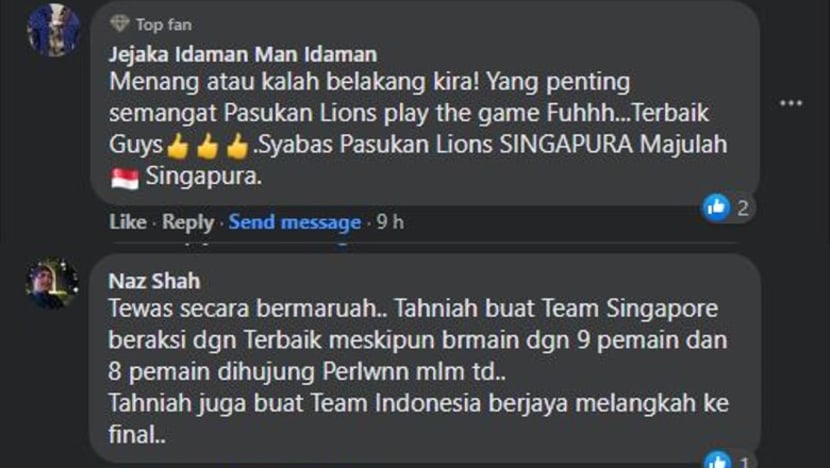Open the three-dot options menu beside first comment
This screenshot has height=468, width=830.
pyautogui.click(x=791, y=103)
